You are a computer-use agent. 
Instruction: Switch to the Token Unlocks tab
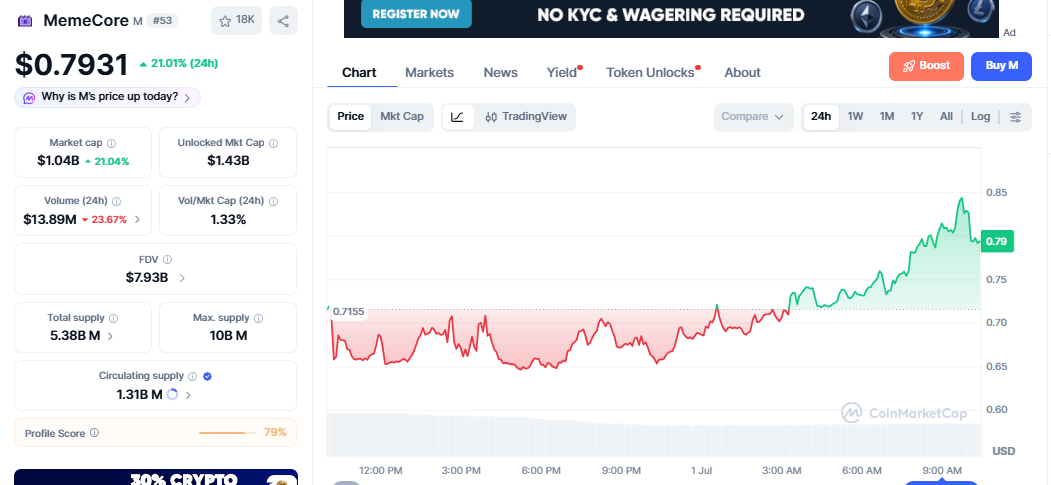(650, 72)
